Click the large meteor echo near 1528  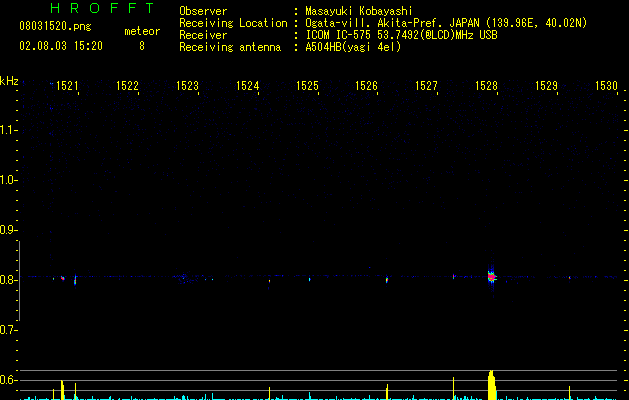(x=492, y=277)
